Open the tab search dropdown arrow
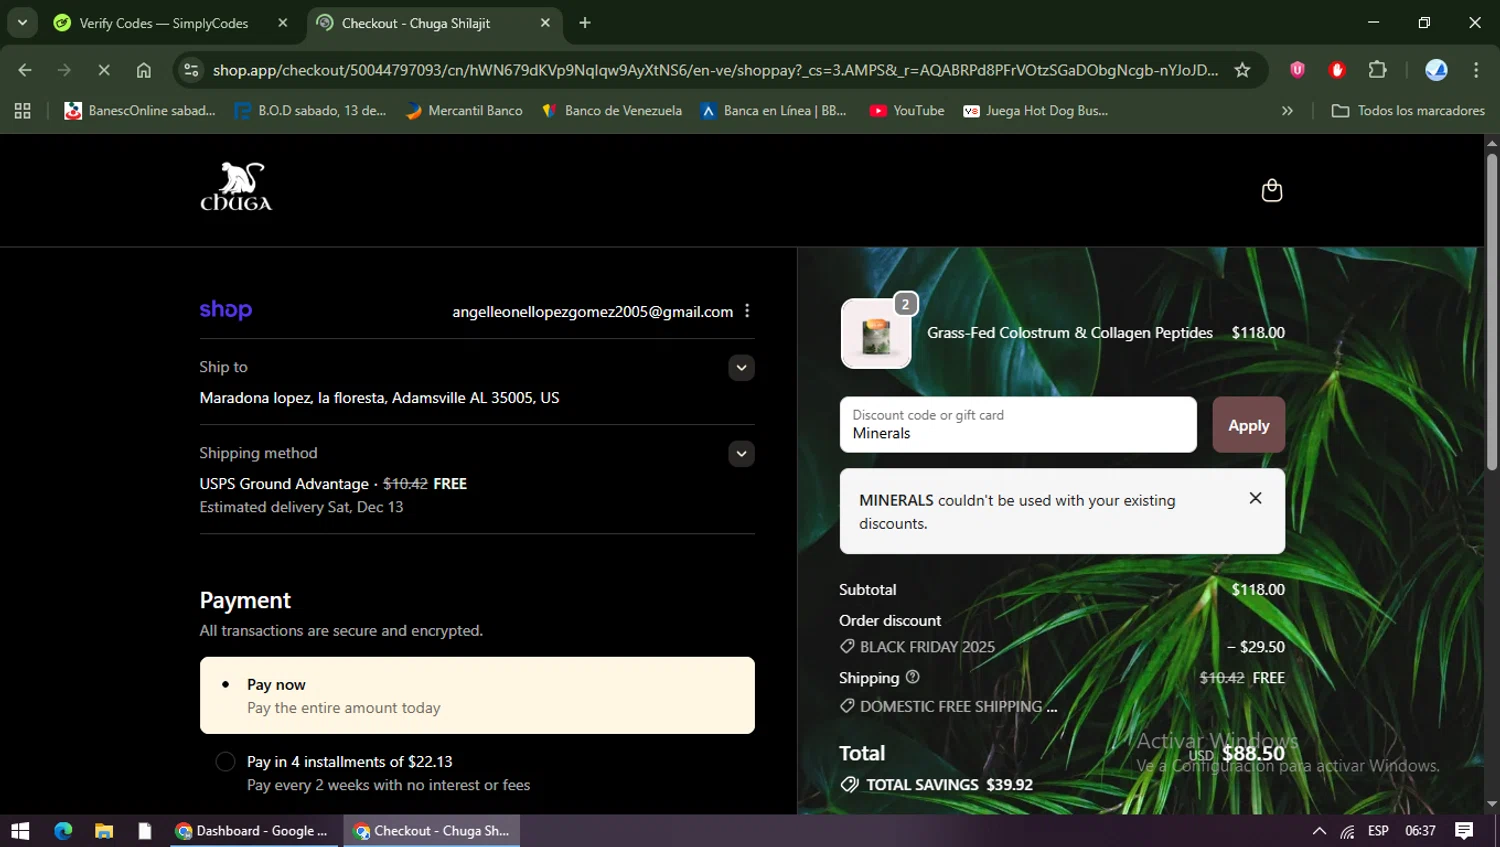Image resolution: width=1500 pixels, height=847 pixels. click(x=22, y=23)
